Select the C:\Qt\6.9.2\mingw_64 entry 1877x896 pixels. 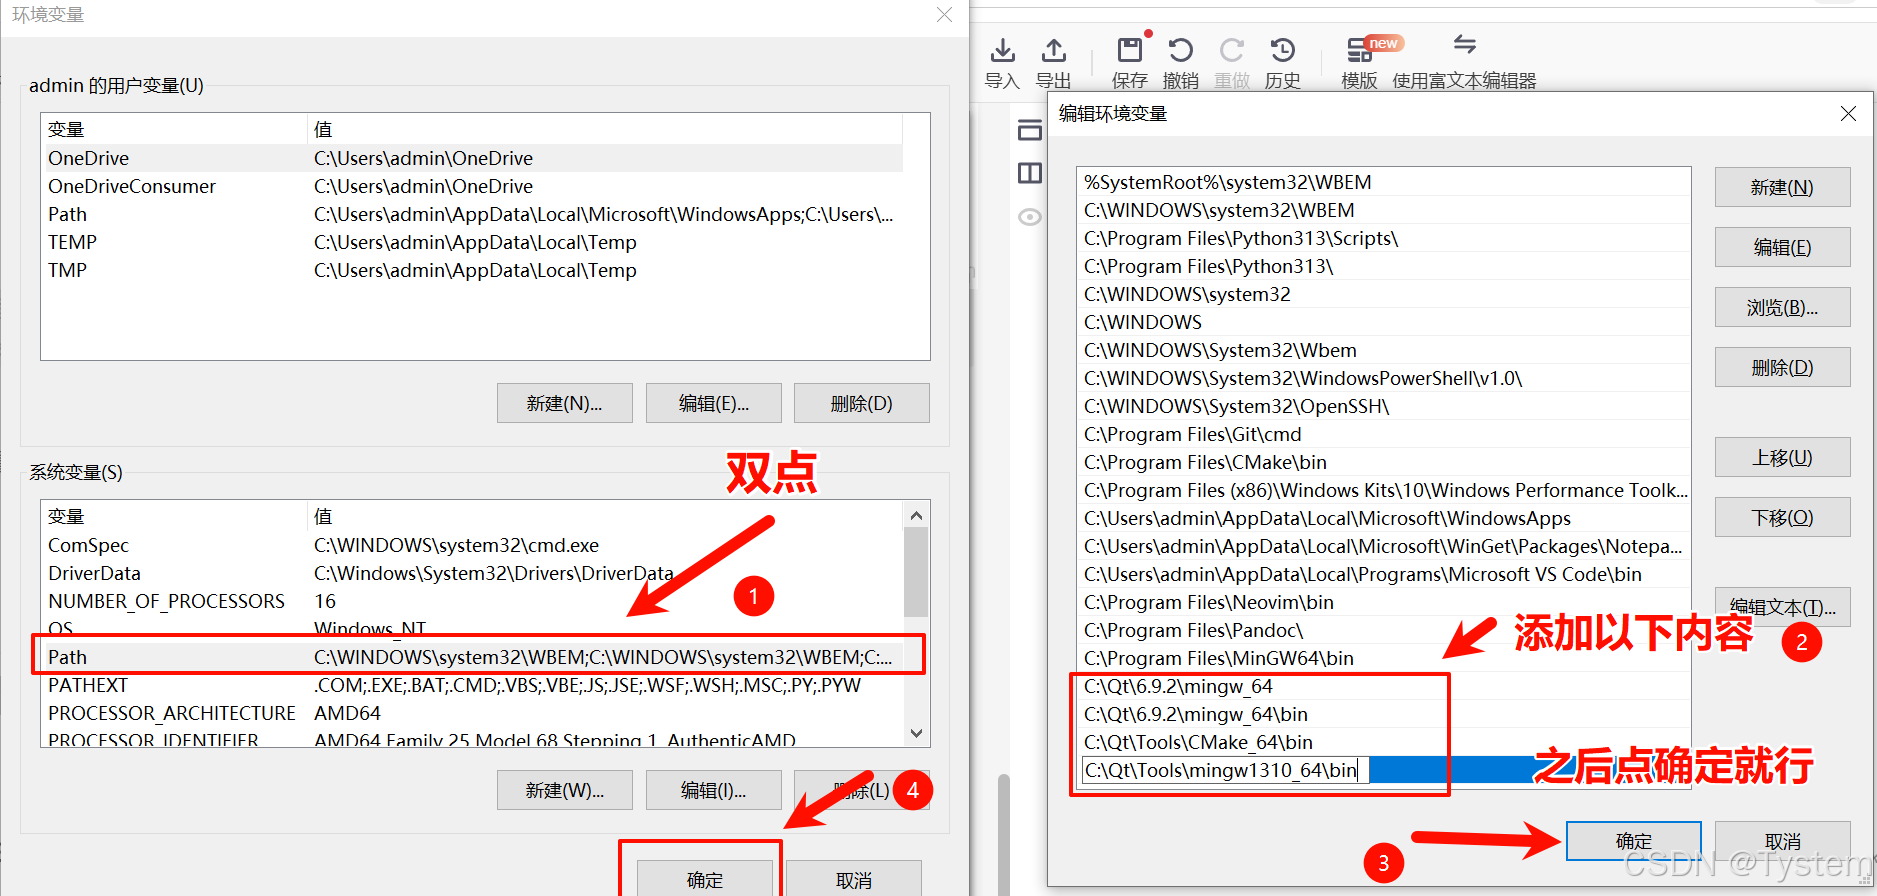pos(1384,686)
